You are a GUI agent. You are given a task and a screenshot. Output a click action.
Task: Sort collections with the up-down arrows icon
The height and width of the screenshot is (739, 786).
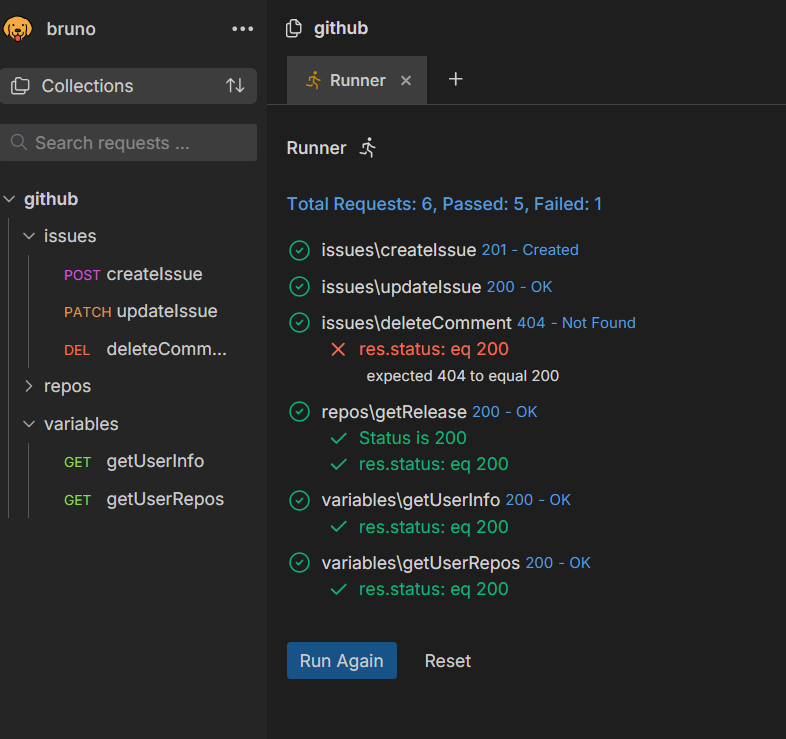click(235, 86)
